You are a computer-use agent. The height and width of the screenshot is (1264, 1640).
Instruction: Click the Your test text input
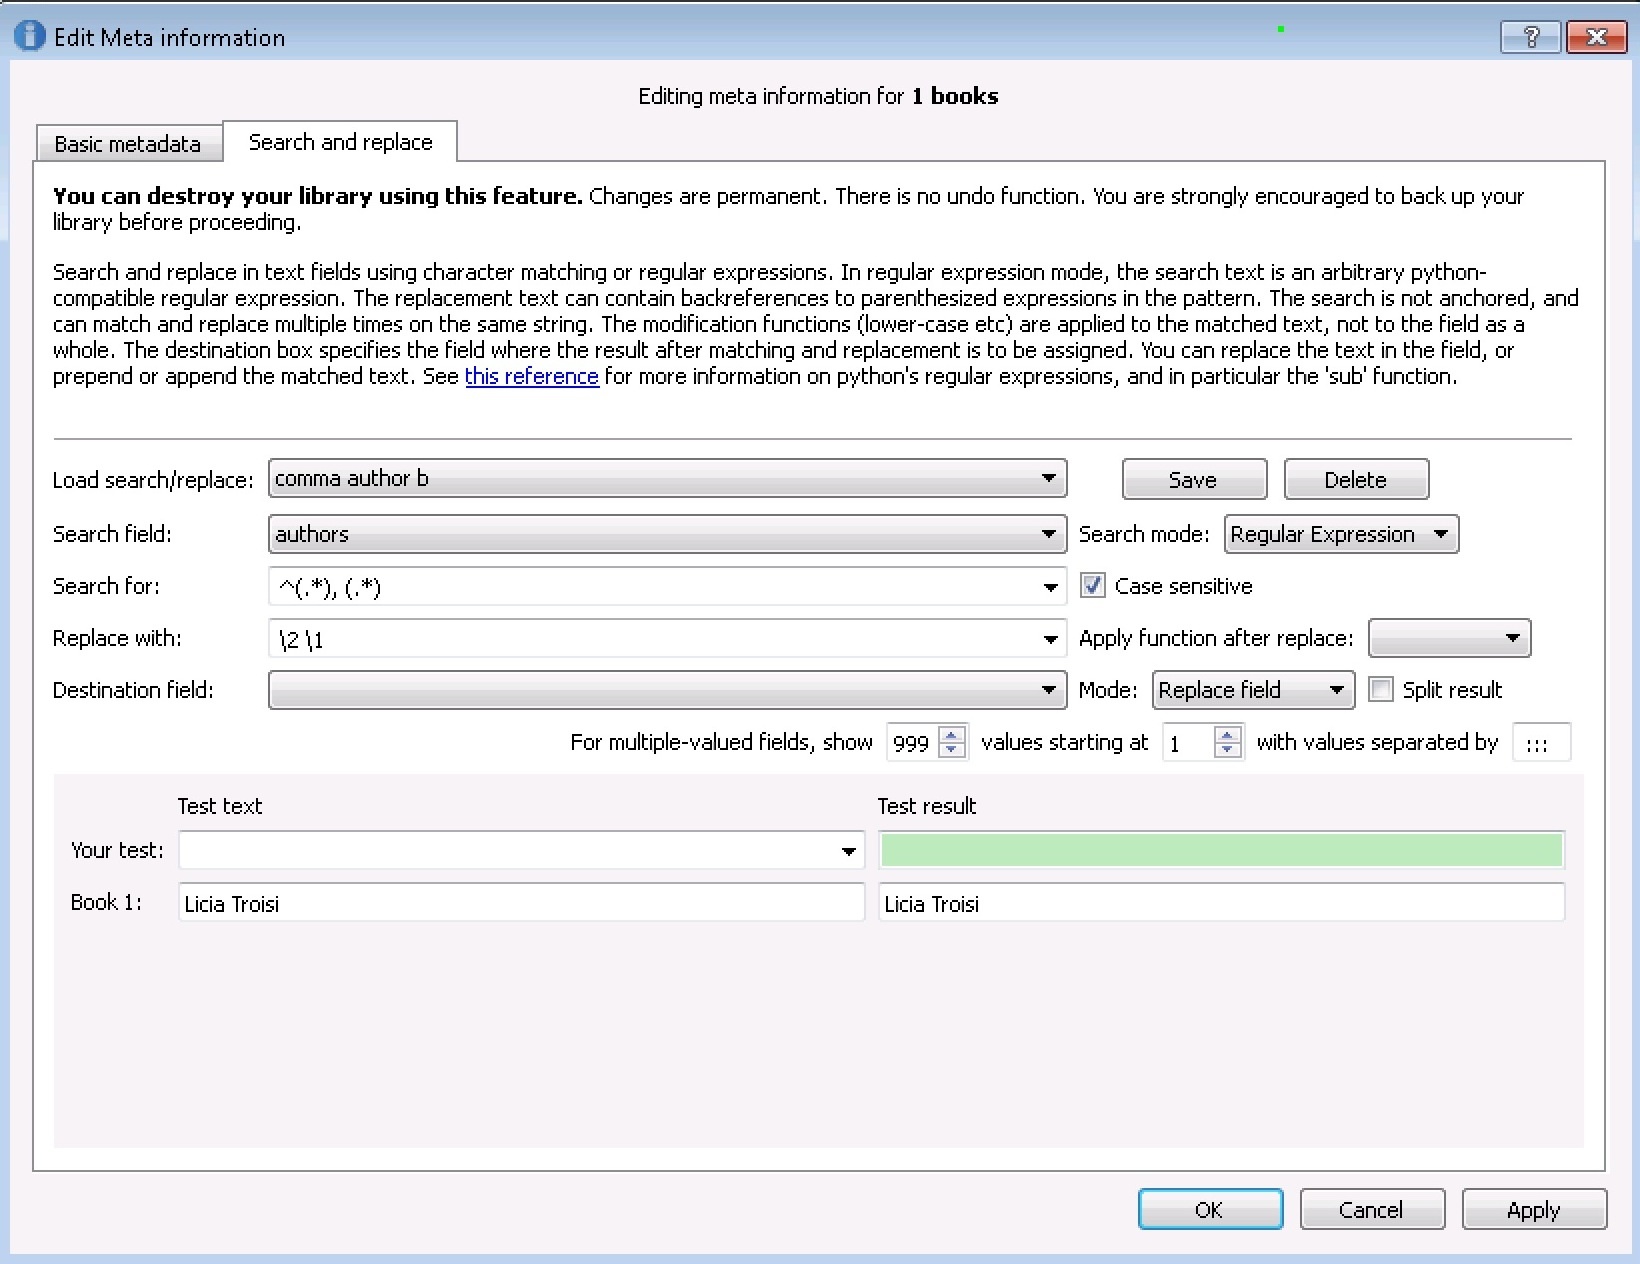(508, 851)
